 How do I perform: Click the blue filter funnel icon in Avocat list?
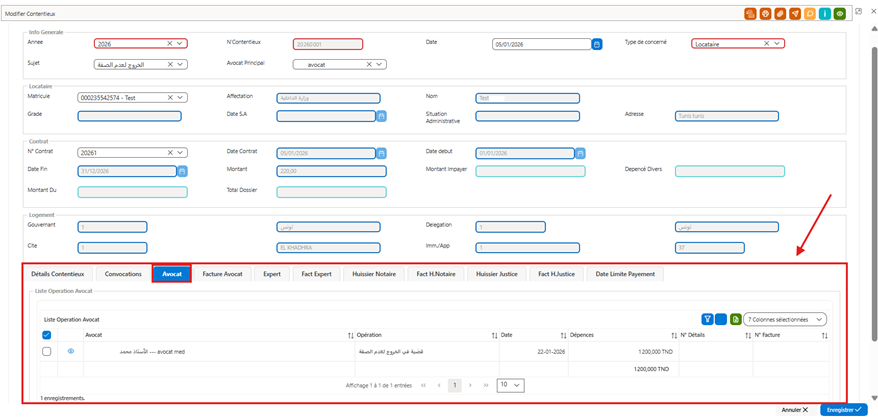(707, 319)
